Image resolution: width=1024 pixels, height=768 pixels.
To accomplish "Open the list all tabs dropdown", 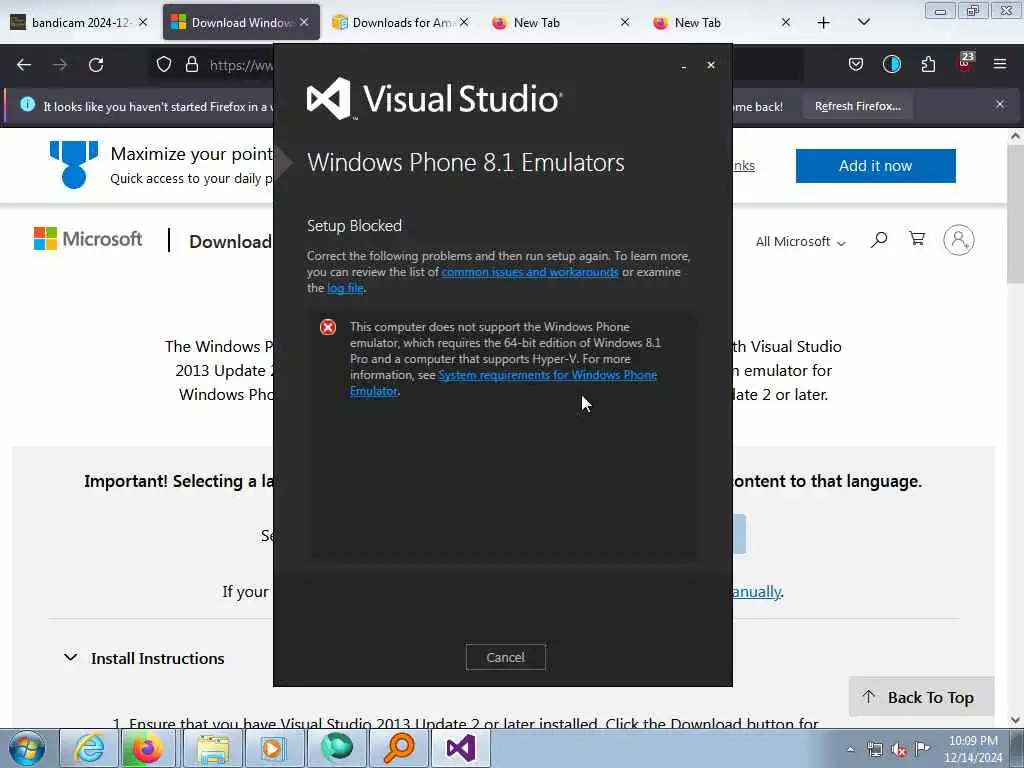I will [863, 22].
